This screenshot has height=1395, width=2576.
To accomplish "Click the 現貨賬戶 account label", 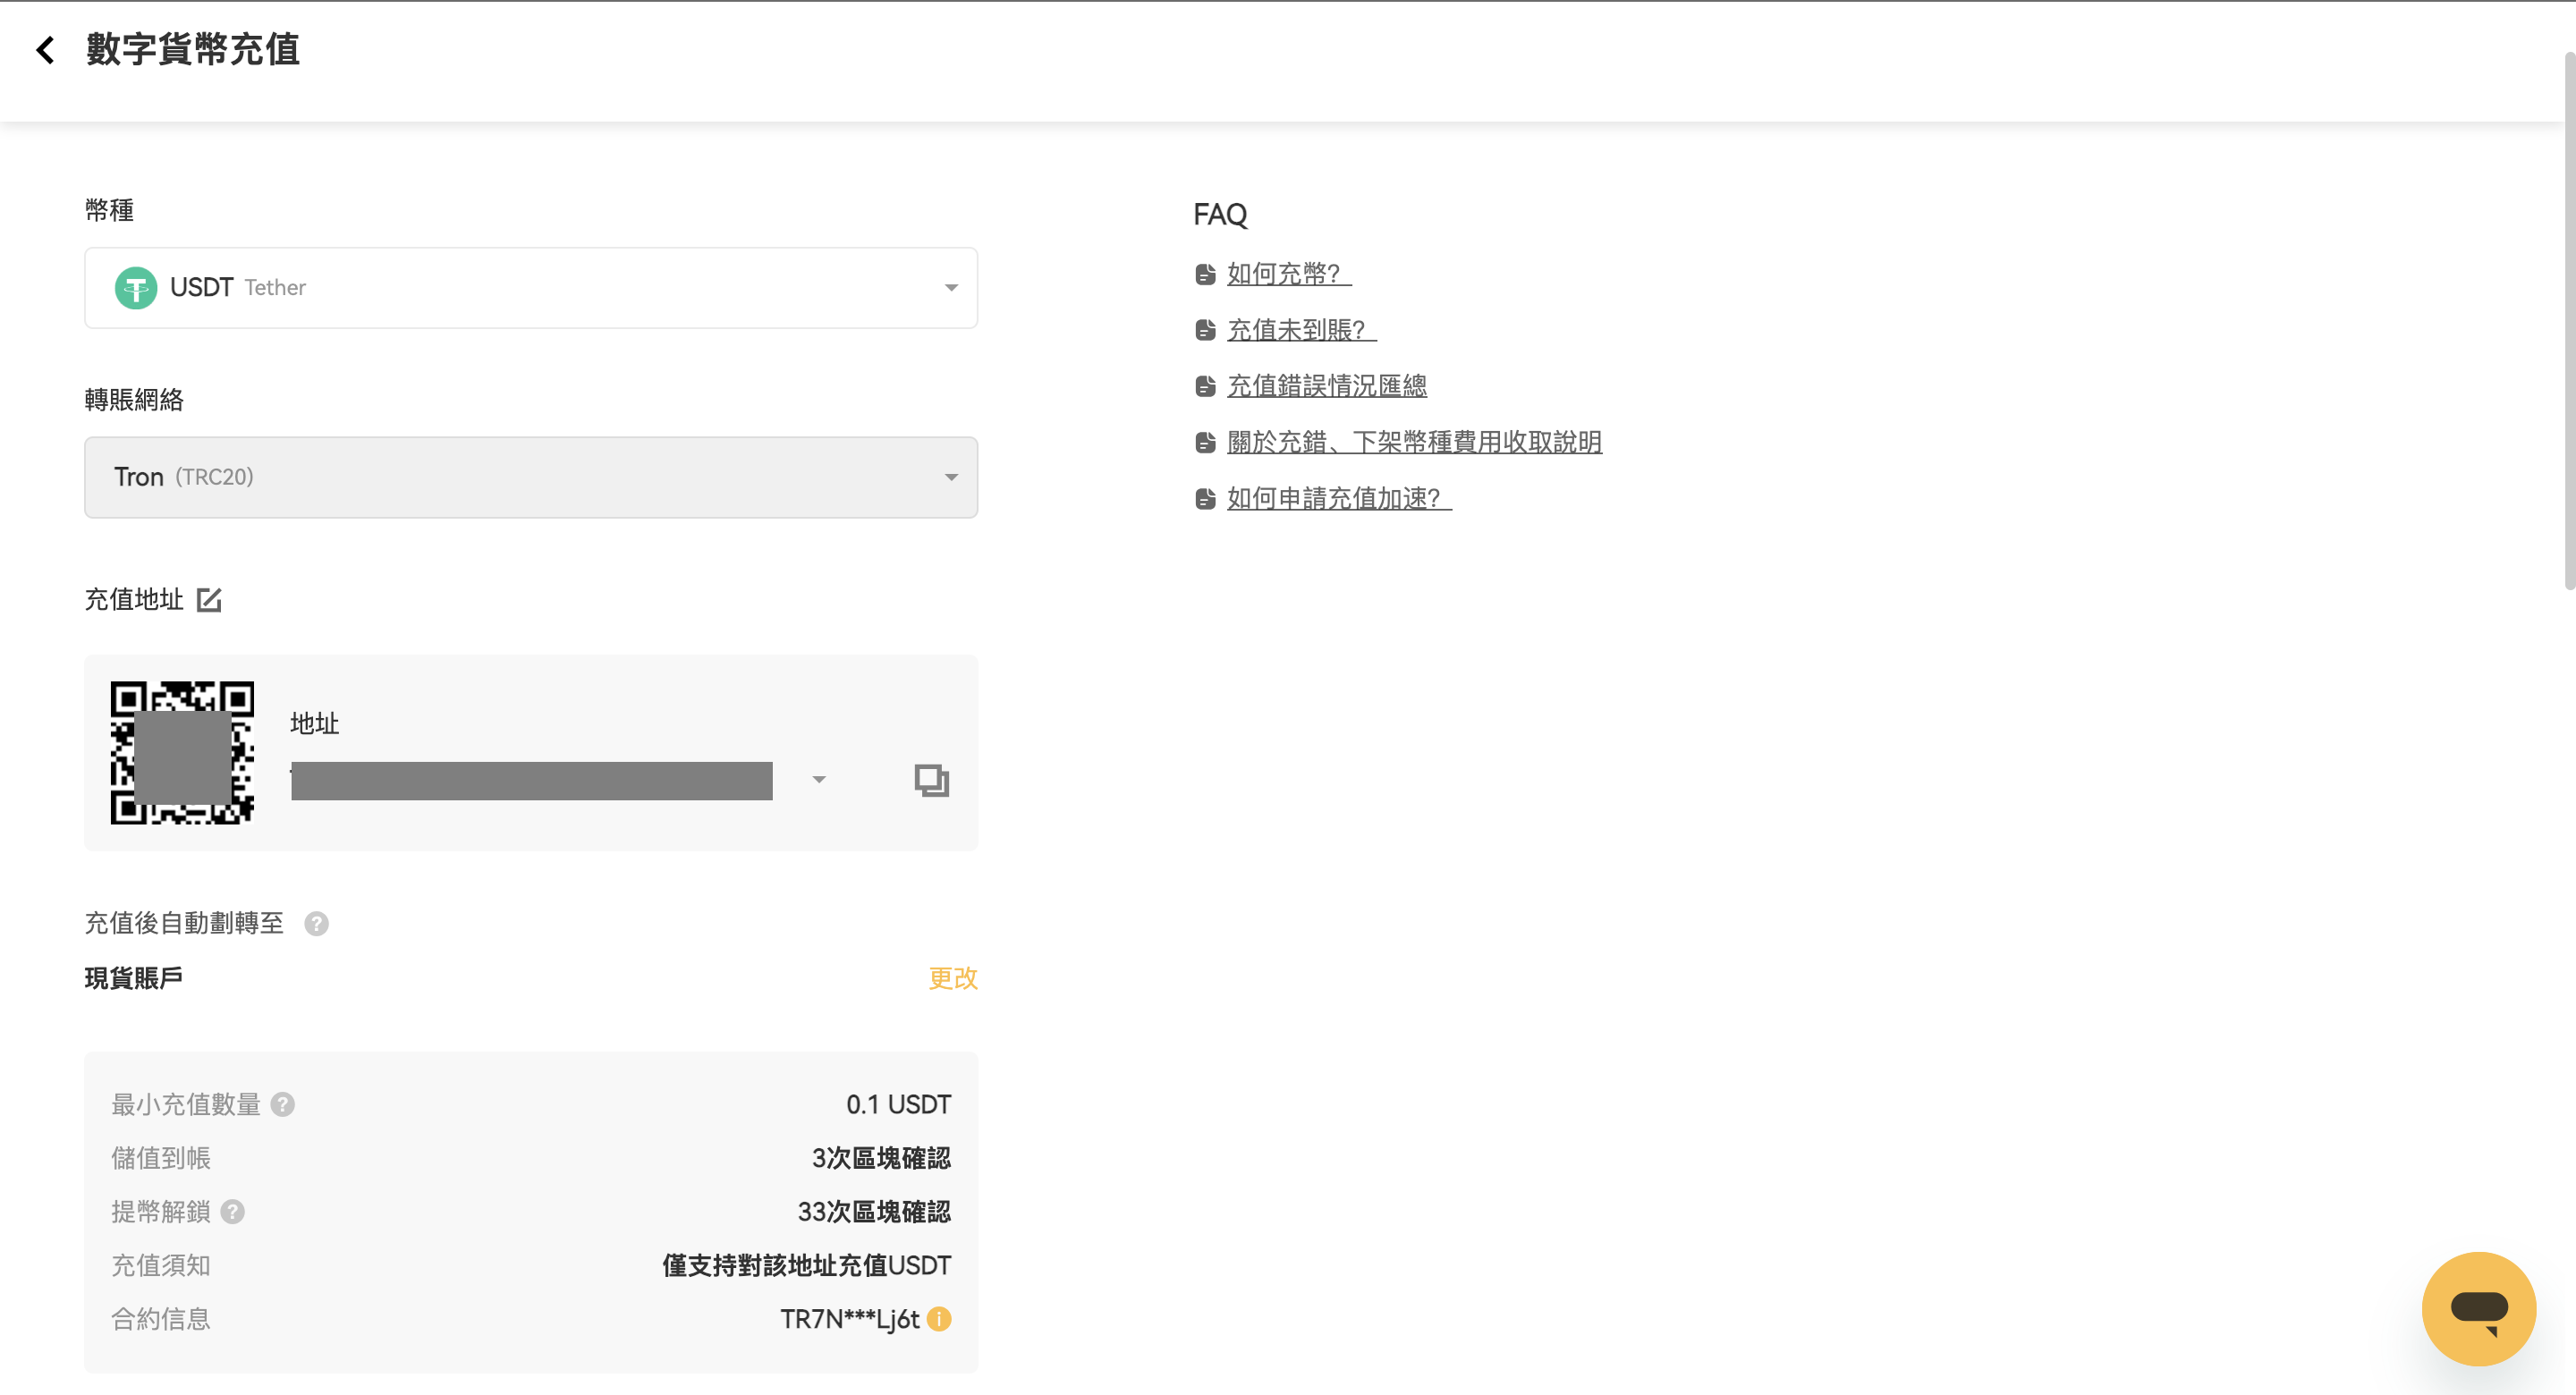I will (133, 978).
